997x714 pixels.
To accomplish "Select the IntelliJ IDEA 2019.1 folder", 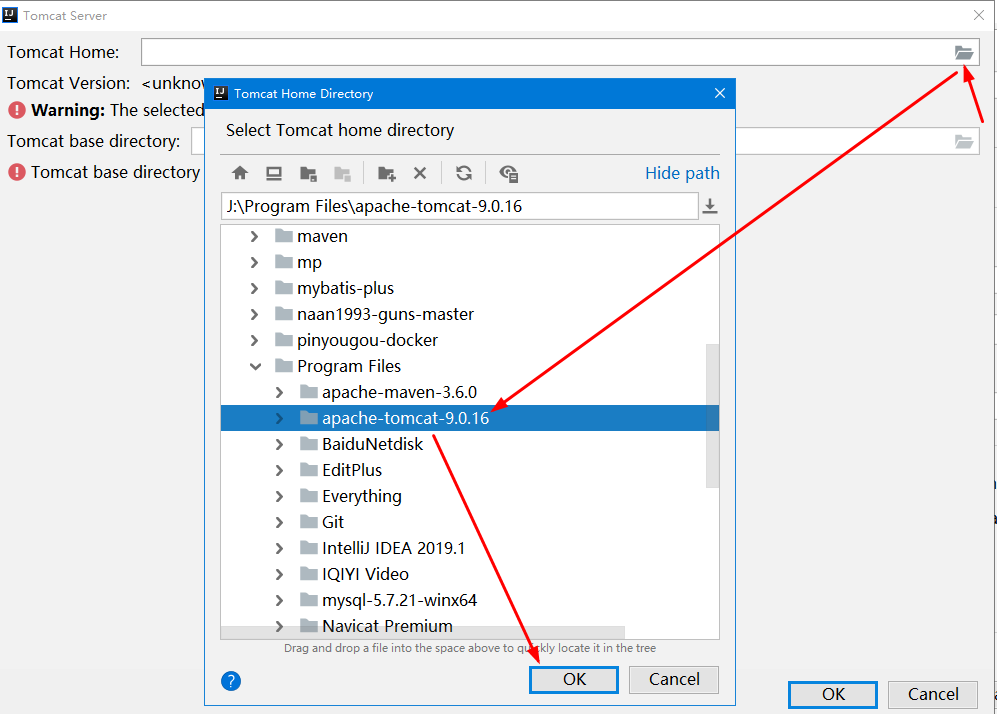I will [x=393, y=548].
